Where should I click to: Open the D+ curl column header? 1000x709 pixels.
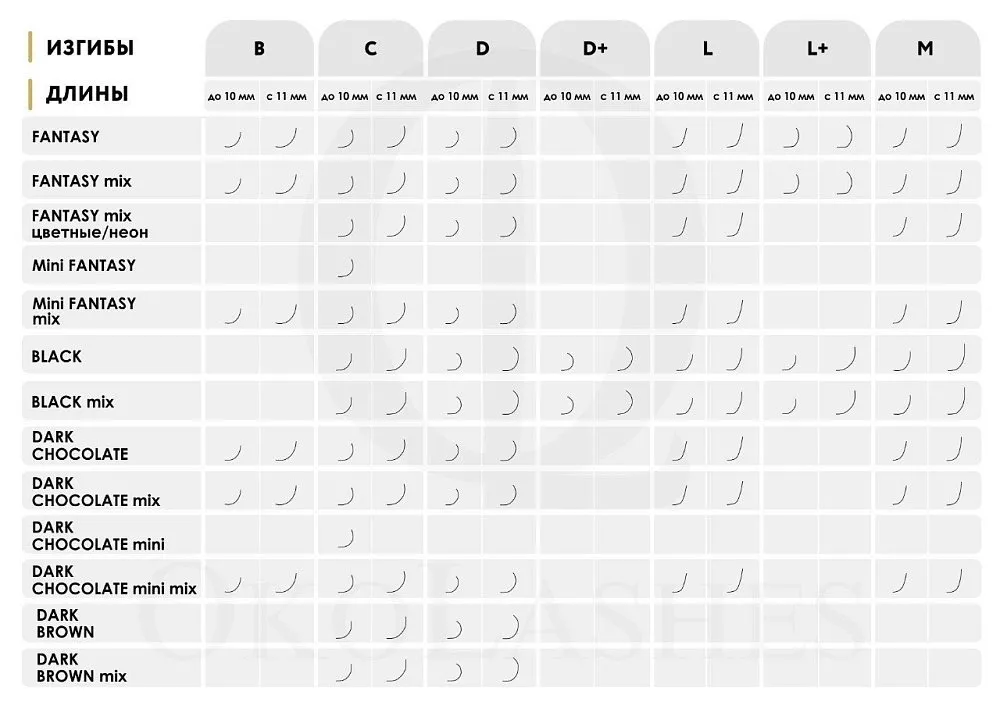coord(595,48)
